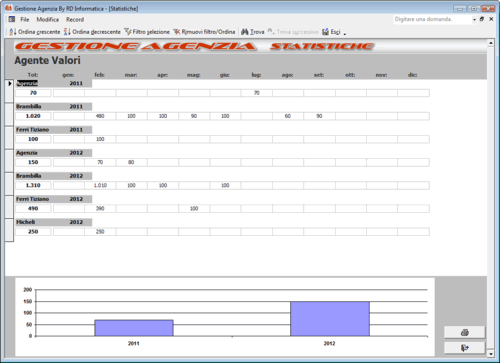Click Brambilla 2011 set value 90
500x363 pixels.
click(319, 116)
